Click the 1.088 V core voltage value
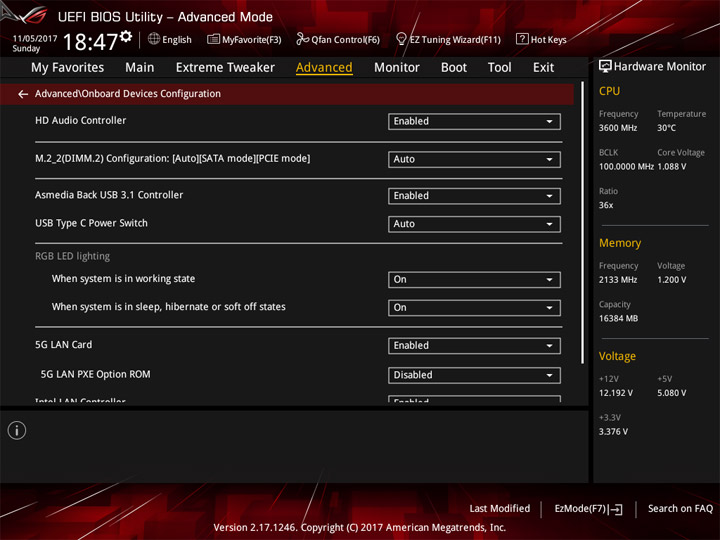 (672, 167)
